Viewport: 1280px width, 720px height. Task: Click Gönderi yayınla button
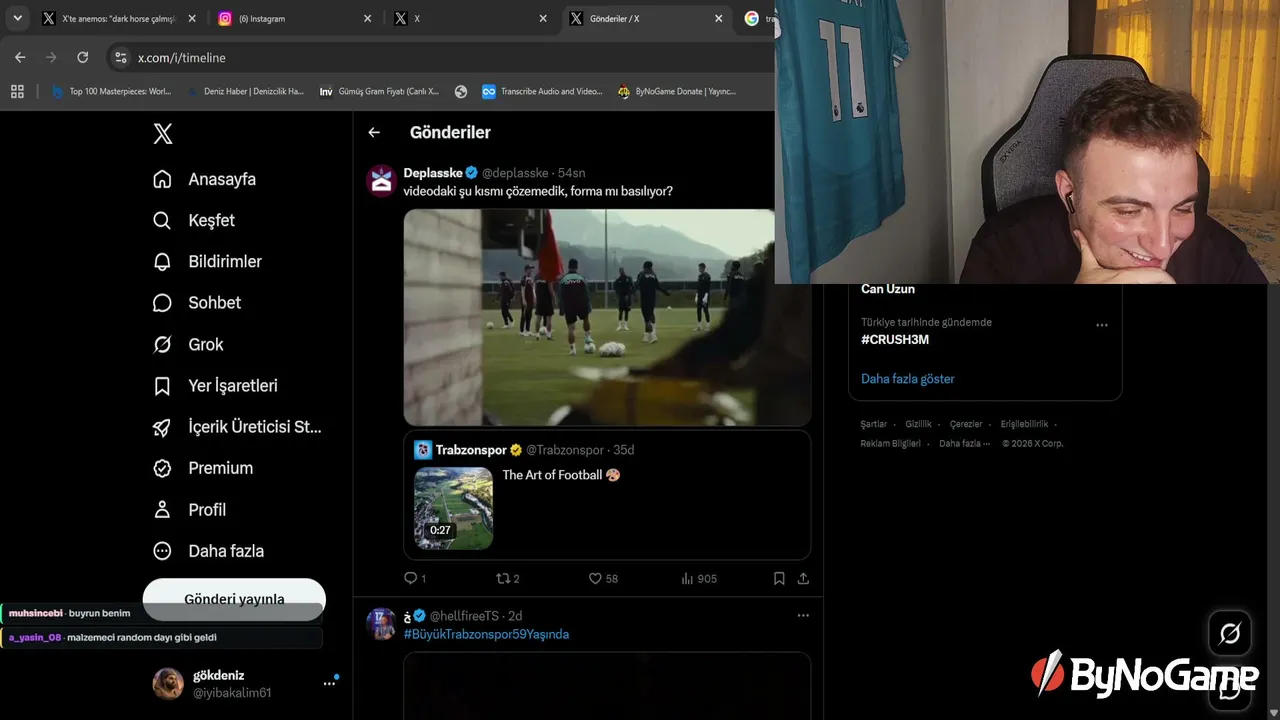coord(234,599)
